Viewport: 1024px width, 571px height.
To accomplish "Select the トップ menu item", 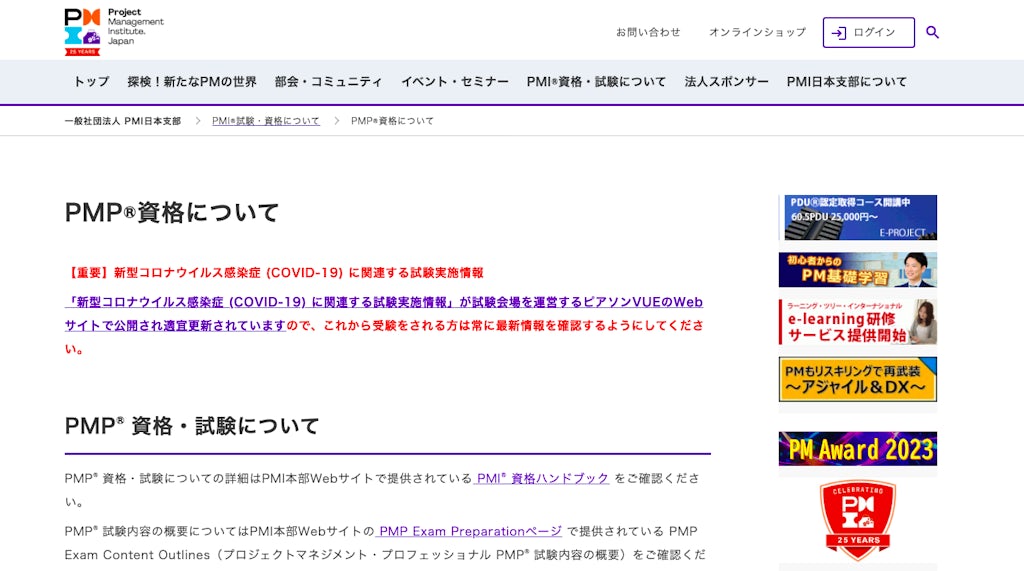I will click(91, 82).
